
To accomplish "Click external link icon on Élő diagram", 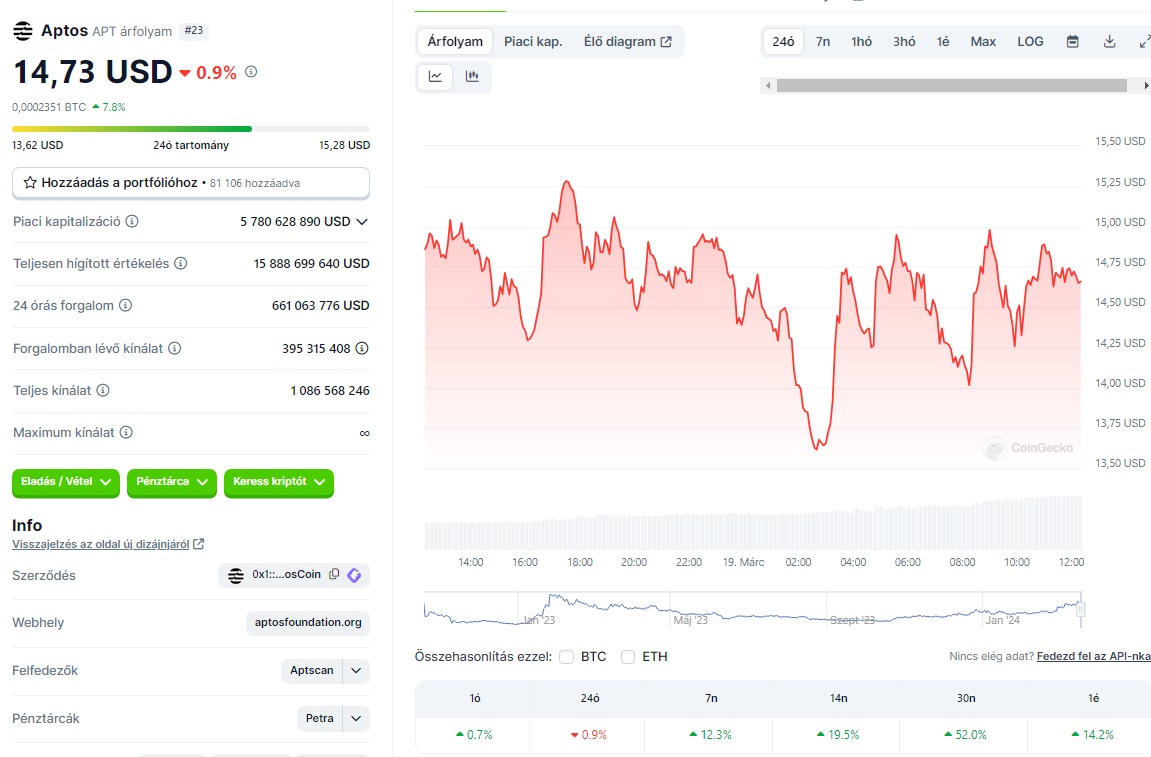I will click(666, 42).
